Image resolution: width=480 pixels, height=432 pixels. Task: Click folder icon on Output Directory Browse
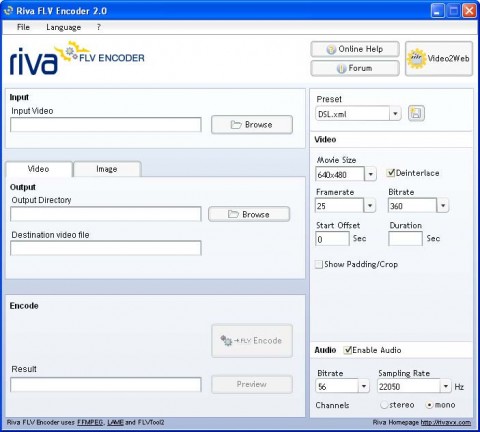(x=233, y=214)
